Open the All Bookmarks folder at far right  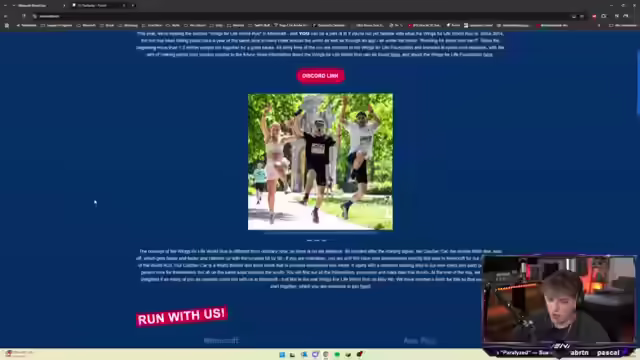coord(622,25)
